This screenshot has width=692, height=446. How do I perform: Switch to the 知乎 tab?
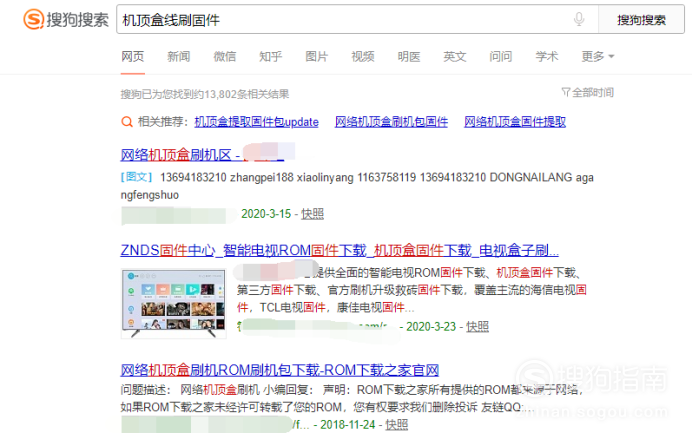271,56
